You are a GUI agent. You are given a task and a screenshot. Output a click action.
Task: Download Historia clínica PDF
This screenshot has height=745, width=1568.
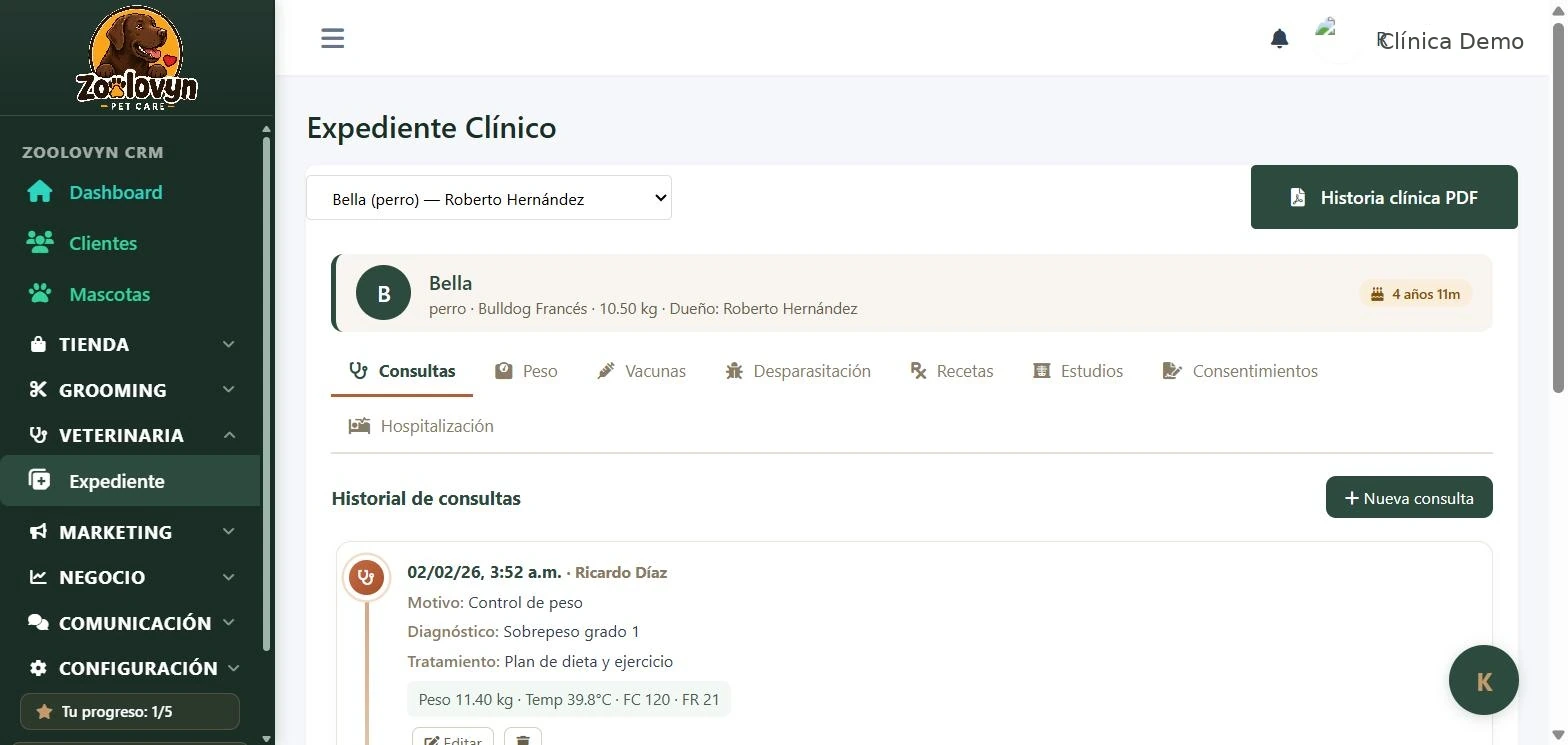click(1384, 197)
